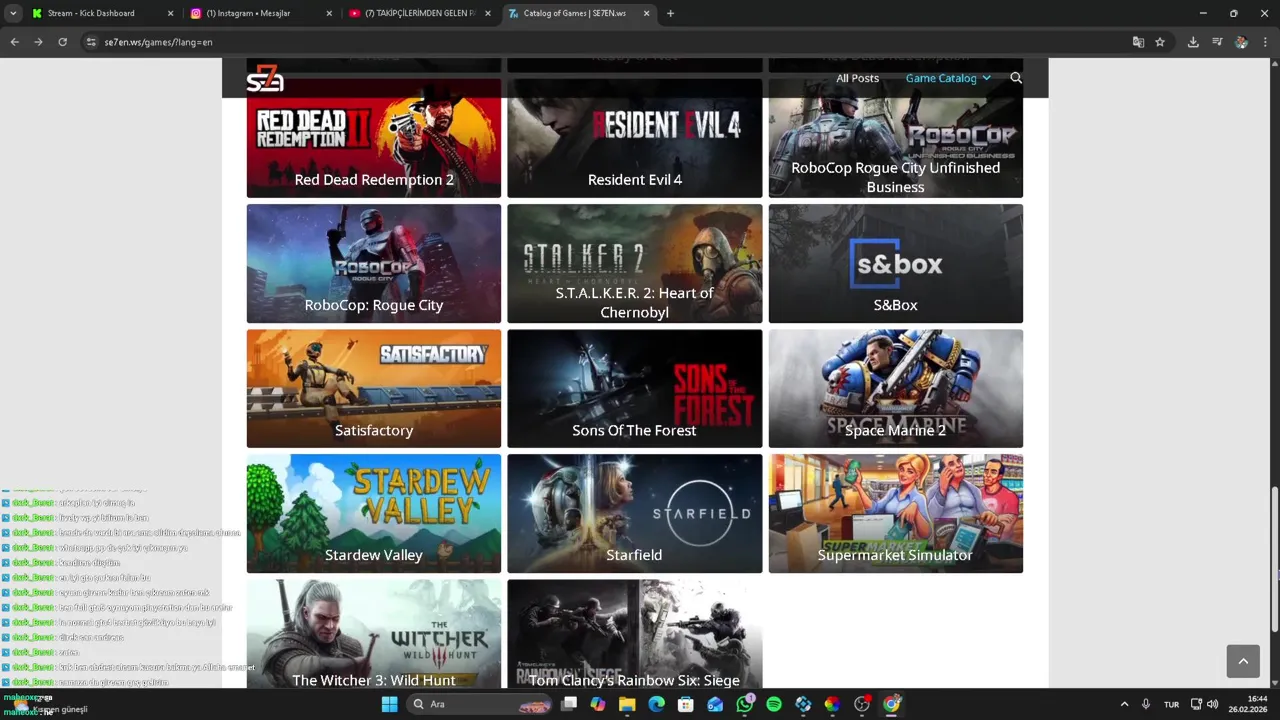1280x720 pixels.
Task: Open Task View on the taskbar
Action: tap(569, 704)
